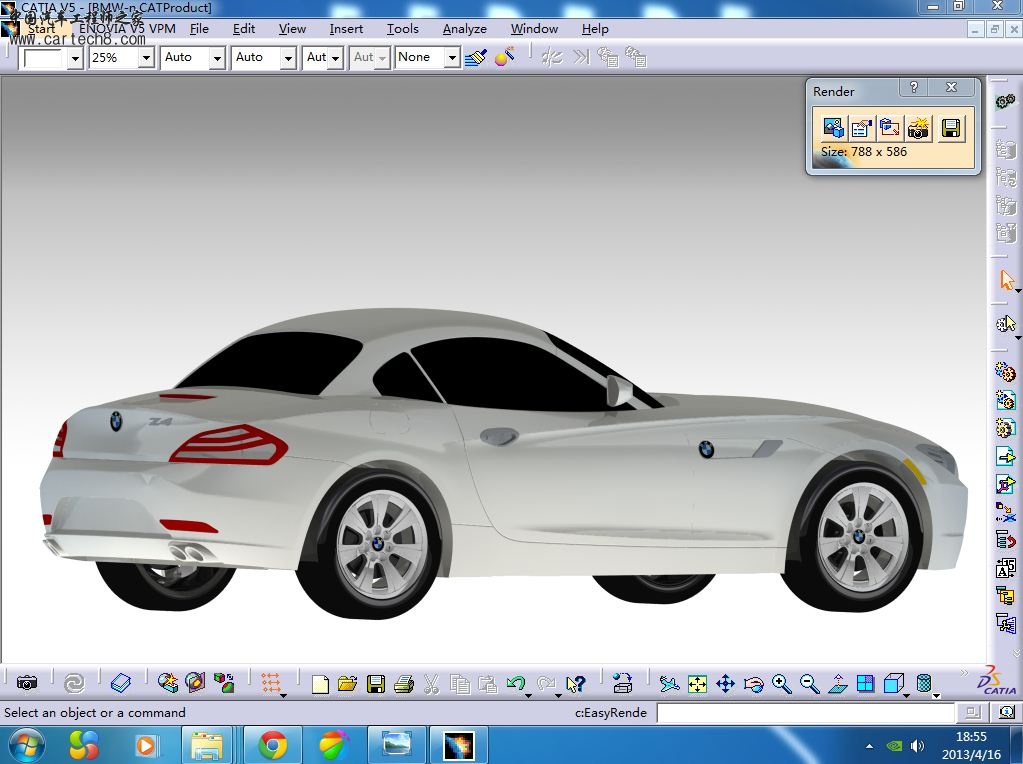
Task: Click the colored cubes icon in bottom toolbar
Action: click(x=224, y=683)
